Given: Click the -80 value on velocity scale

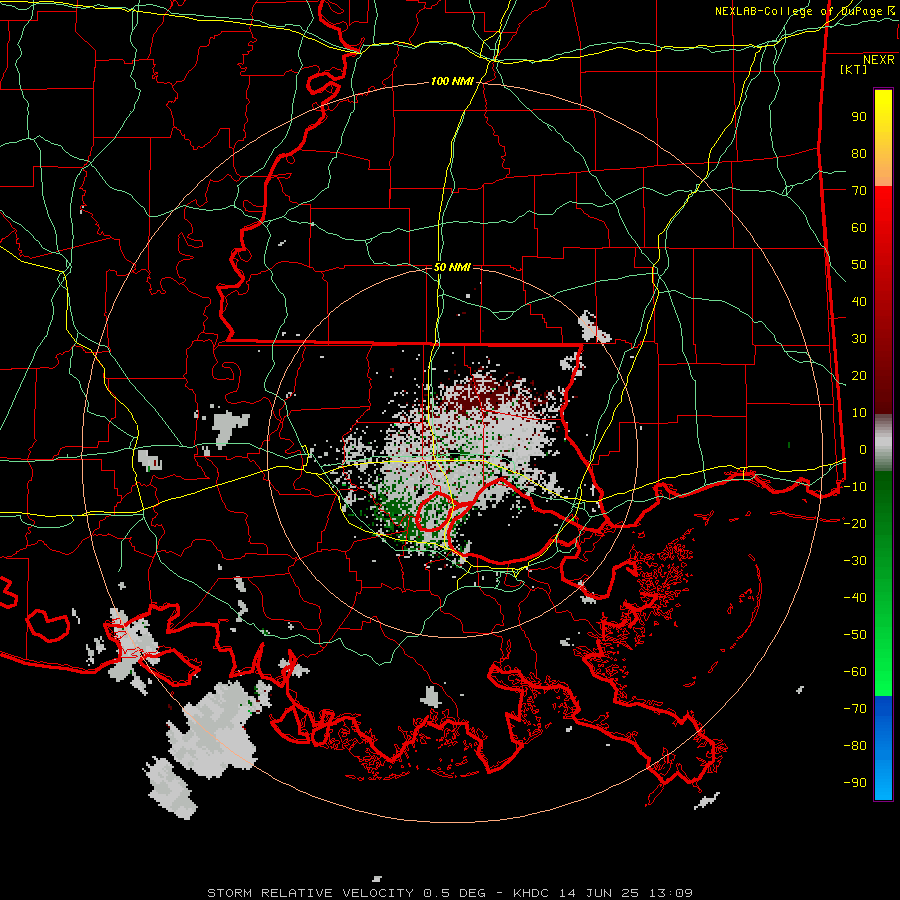Looking at the screenshot, I should (x=855, y=746).
